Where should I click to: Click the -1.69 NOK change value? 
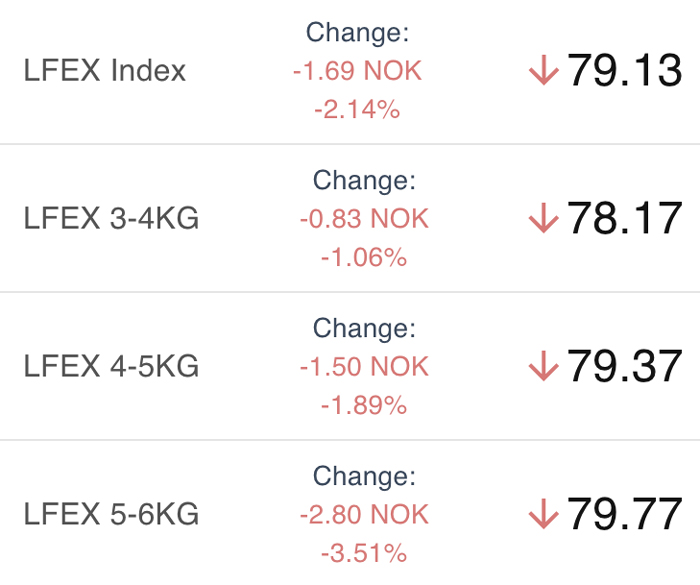(x=357, y=71)
